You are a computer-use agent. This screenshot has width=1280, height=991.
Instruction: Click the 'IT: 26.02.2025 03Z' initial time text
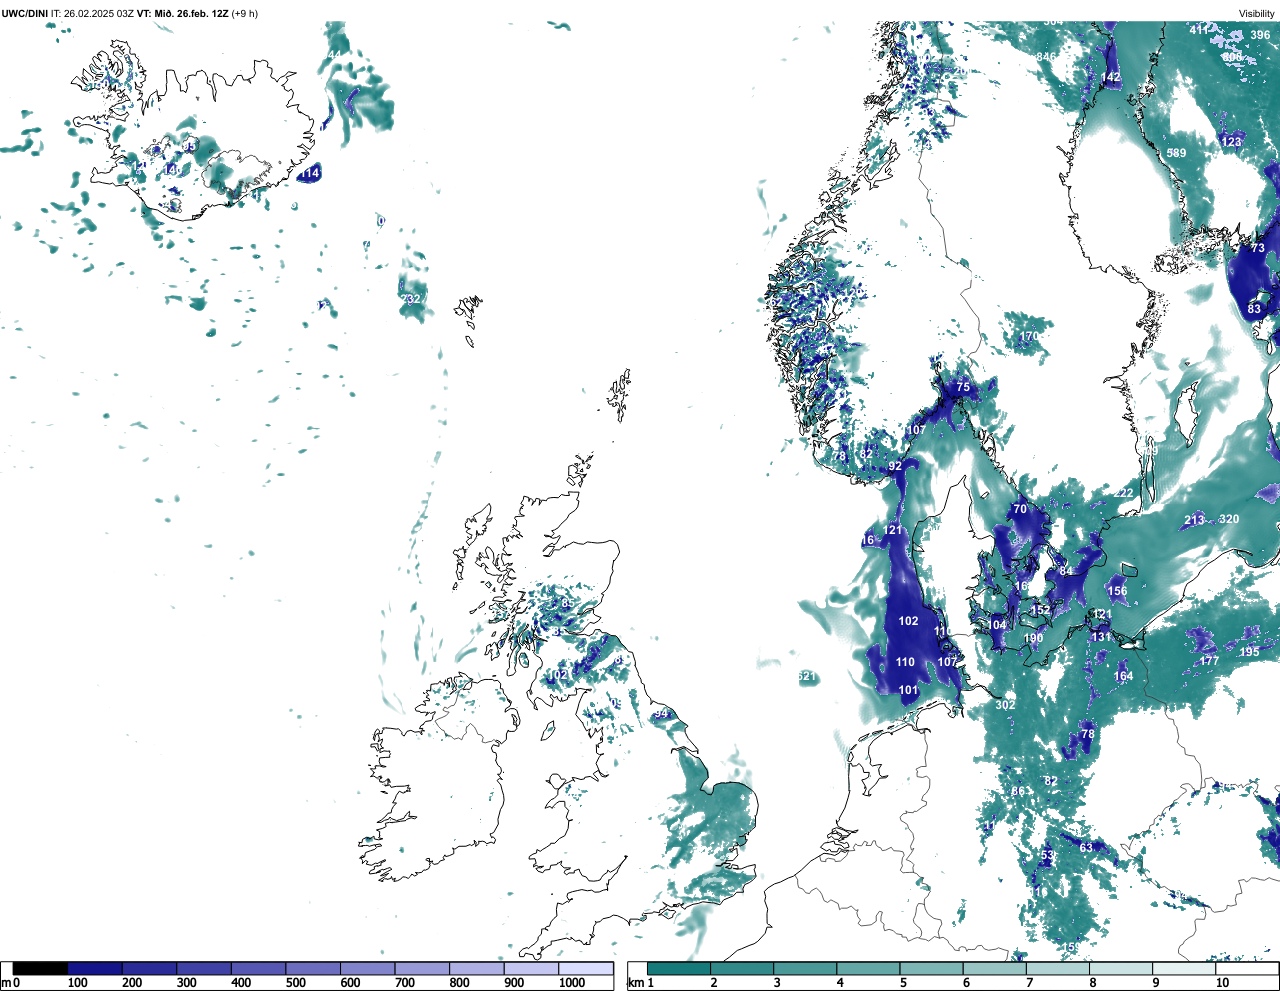coord(93,13)
